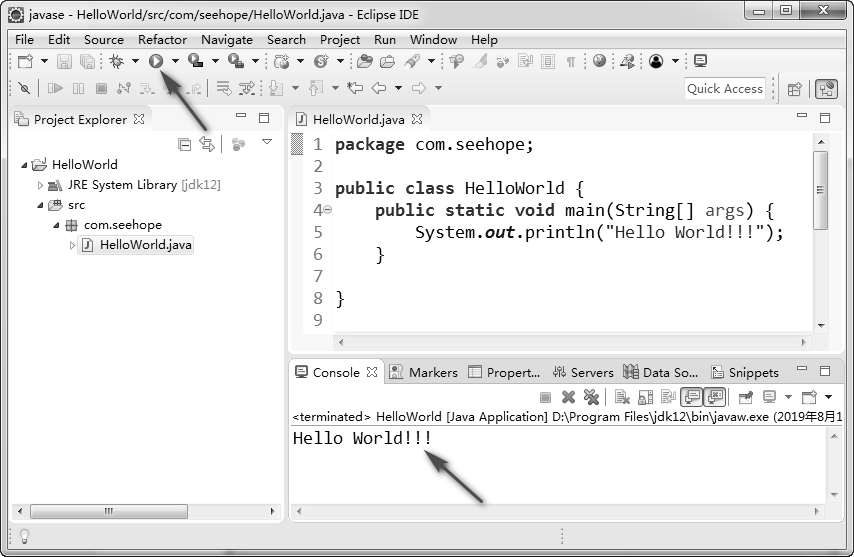Click the editor horizontal scroll right arrow
This screenshot has height=557, width=854.
pos(803,342)
